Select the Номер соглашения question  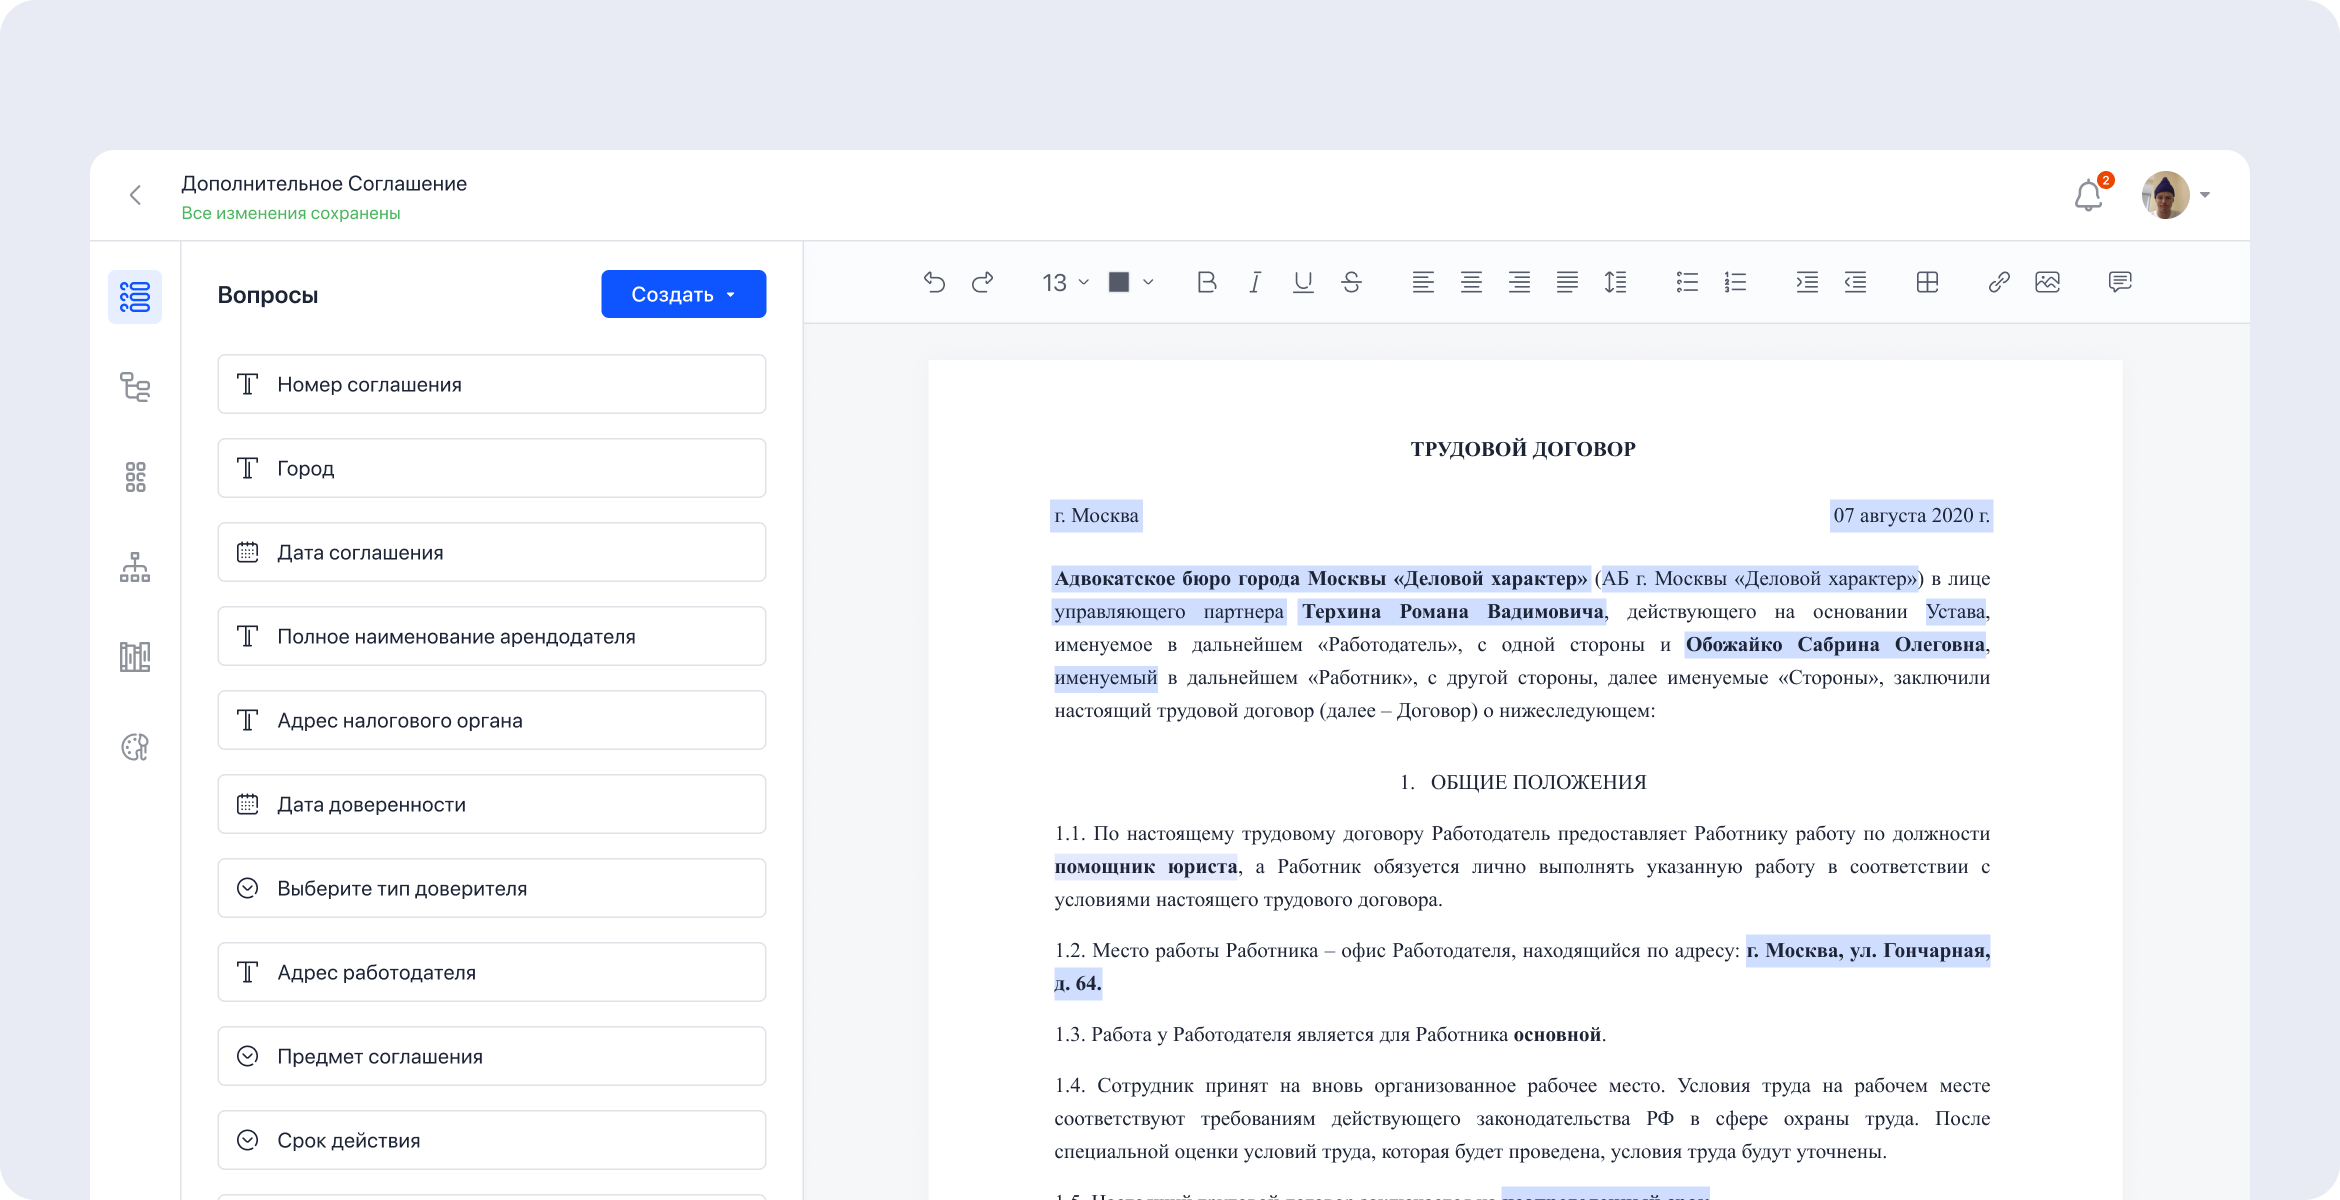492,384
